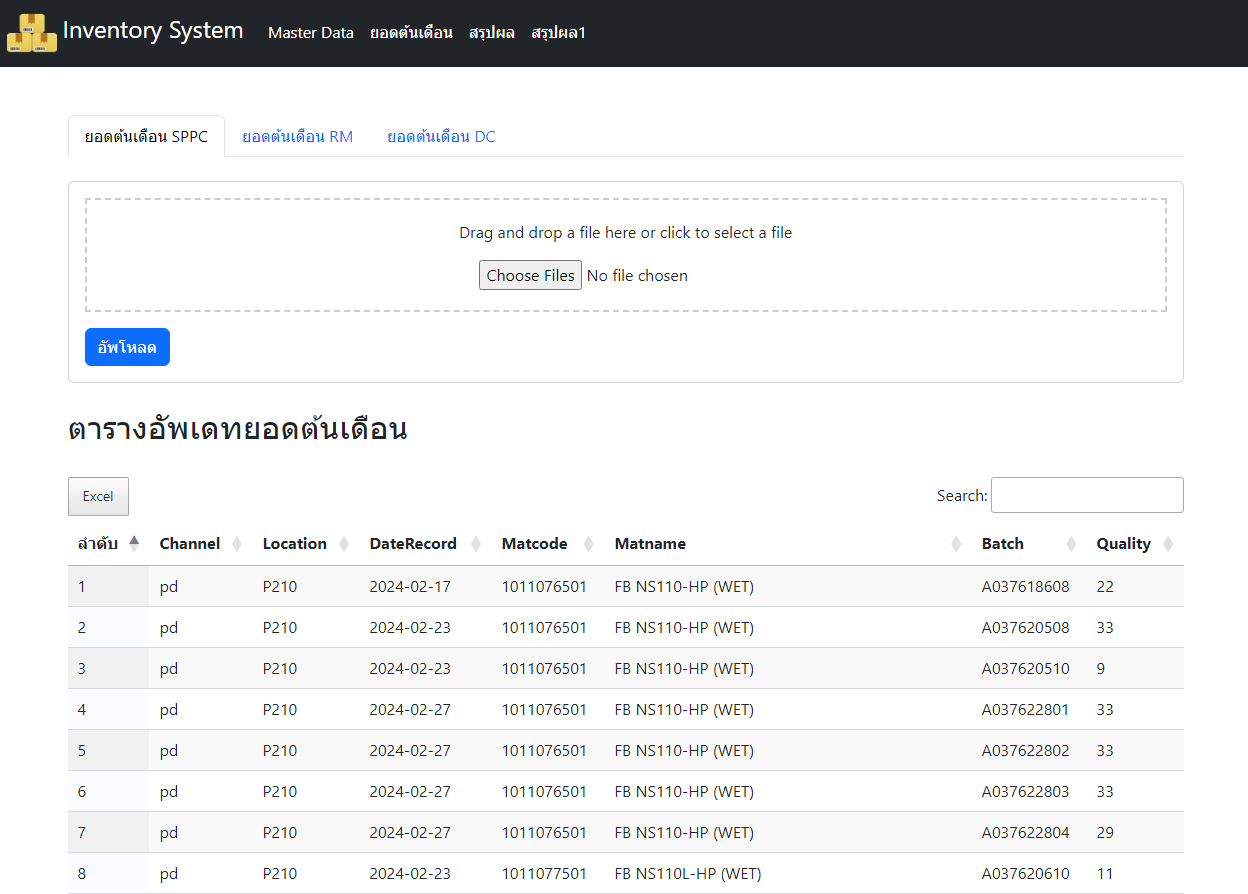Click quality value 22
This screenshot has width=1248, height=894.
(x=1105, y=587)
